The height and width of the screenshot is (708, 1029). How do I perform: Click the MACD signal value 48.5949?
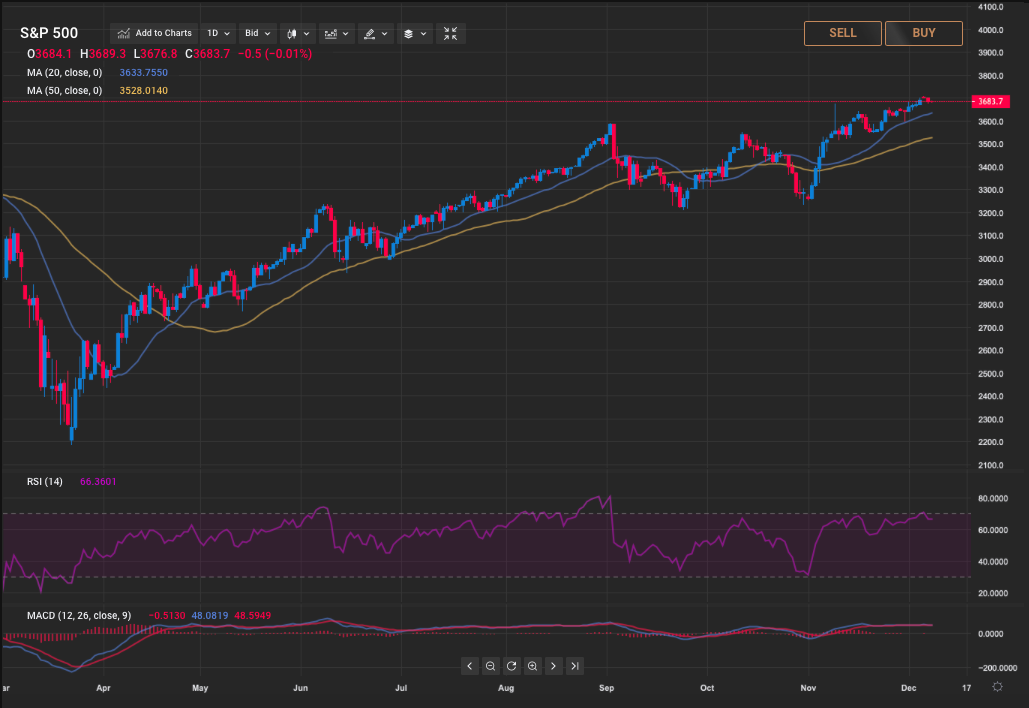253,615
